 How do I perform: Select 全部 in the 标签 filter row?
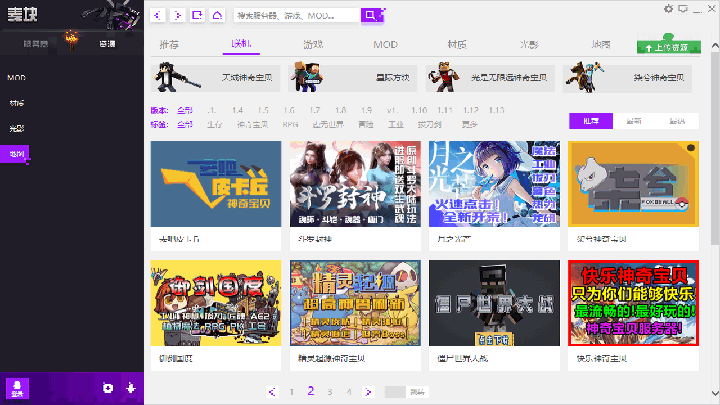tap(185, 124)
